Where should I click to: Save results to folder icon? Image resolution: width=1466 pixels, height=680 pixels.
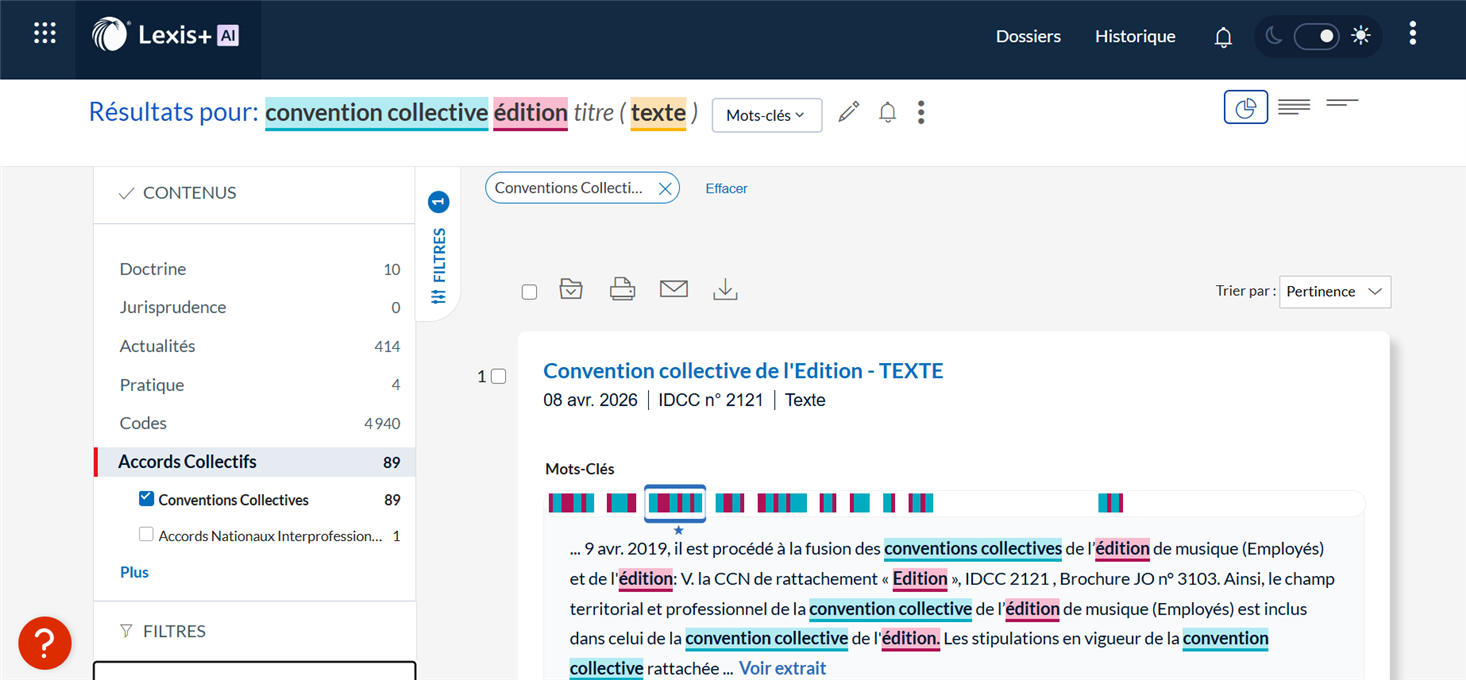click(x=571, y=290)
